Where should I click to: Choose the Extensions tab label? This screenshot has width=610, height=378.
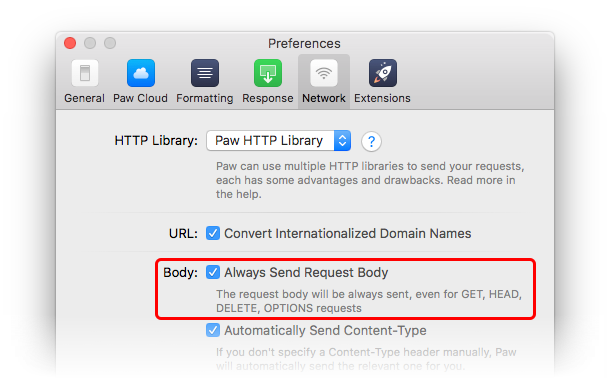(x=382, y=98)
